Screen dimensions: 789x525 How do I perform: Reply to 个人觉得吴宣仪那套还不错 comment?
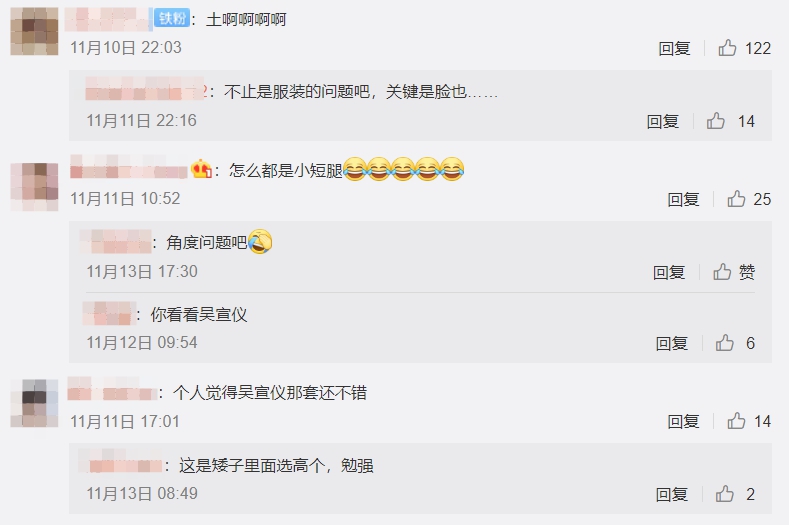click(683, 421)
